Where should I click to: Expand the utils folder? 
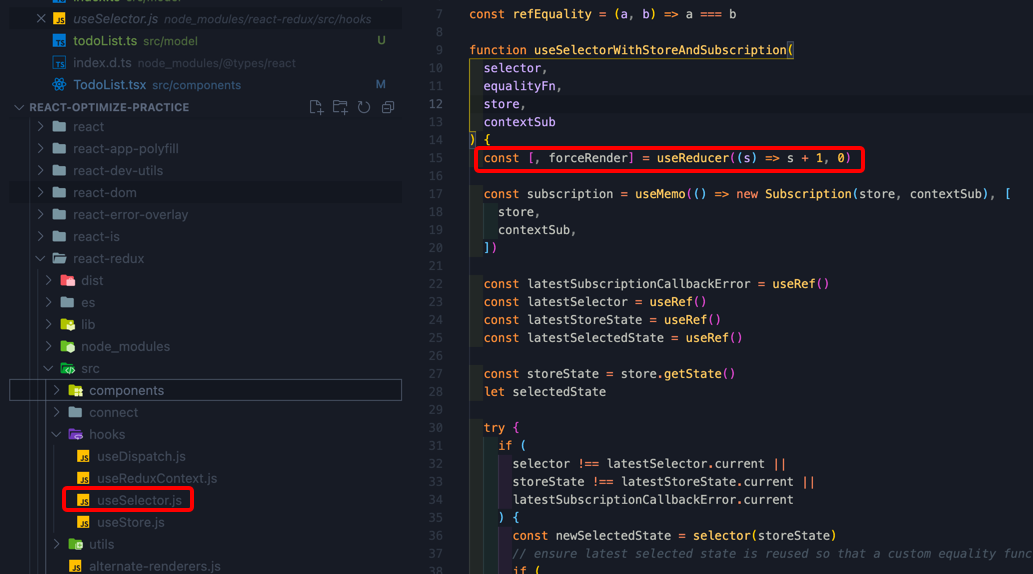pos(57,544)
